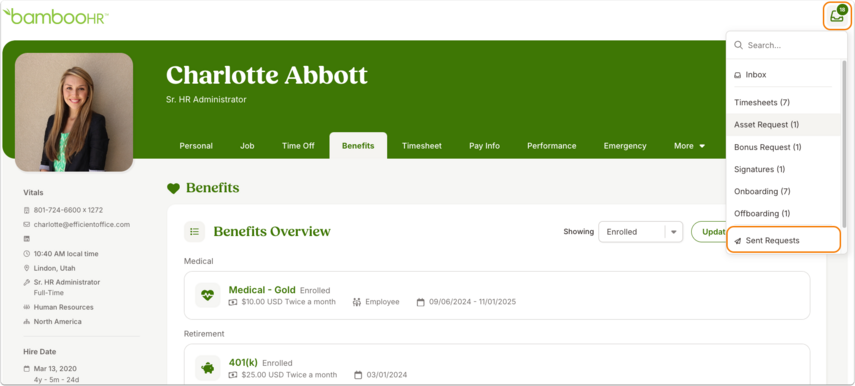Click the Human Resources department text
This screenshot has height=386, width=855.
pos(63,307)
